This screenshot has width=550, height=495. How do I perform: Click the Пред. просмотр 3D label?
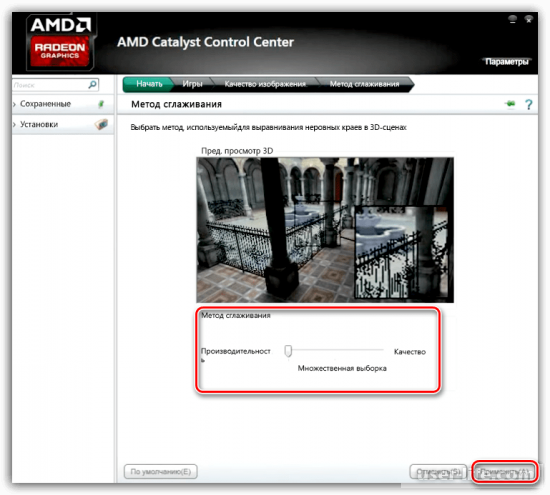point(237,151)
